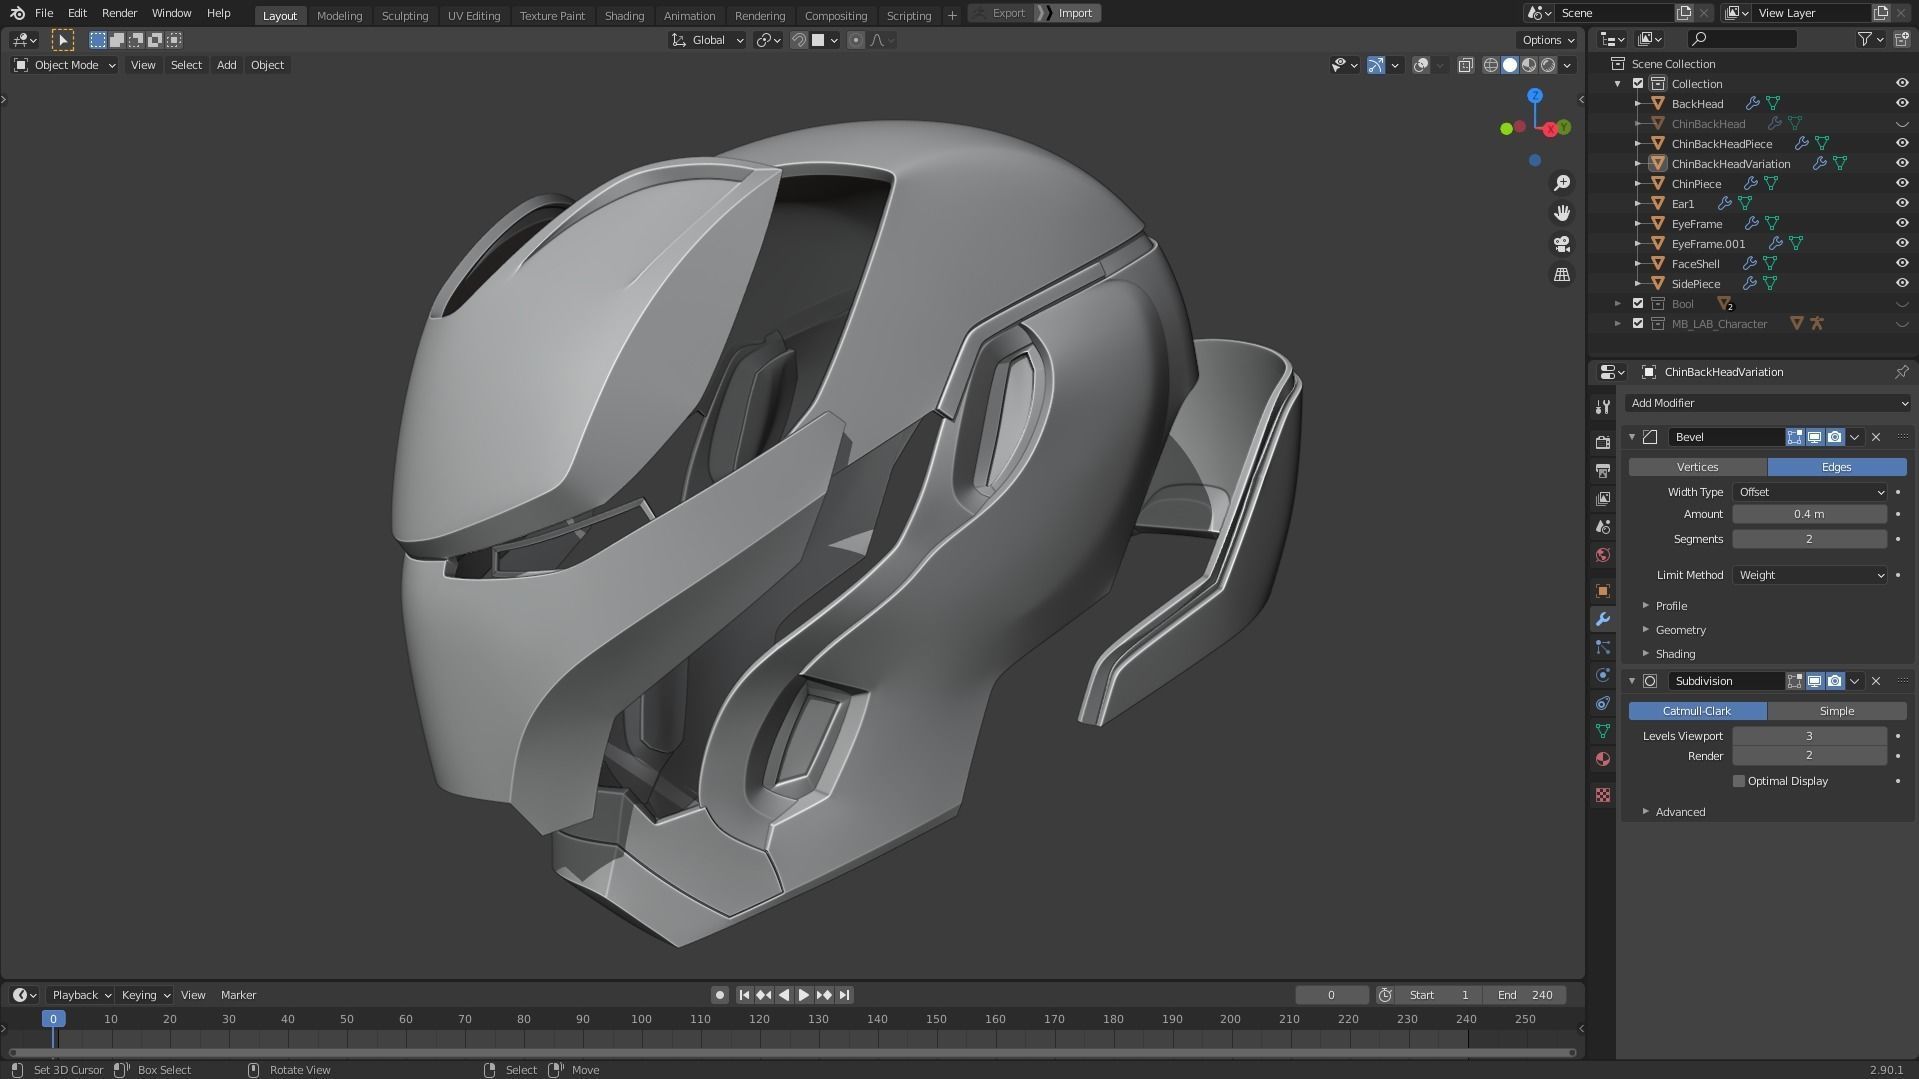Screen dimensions: 1919x1079
Task: Click the pan view hand icon
Action: (x=1561, y=213)
